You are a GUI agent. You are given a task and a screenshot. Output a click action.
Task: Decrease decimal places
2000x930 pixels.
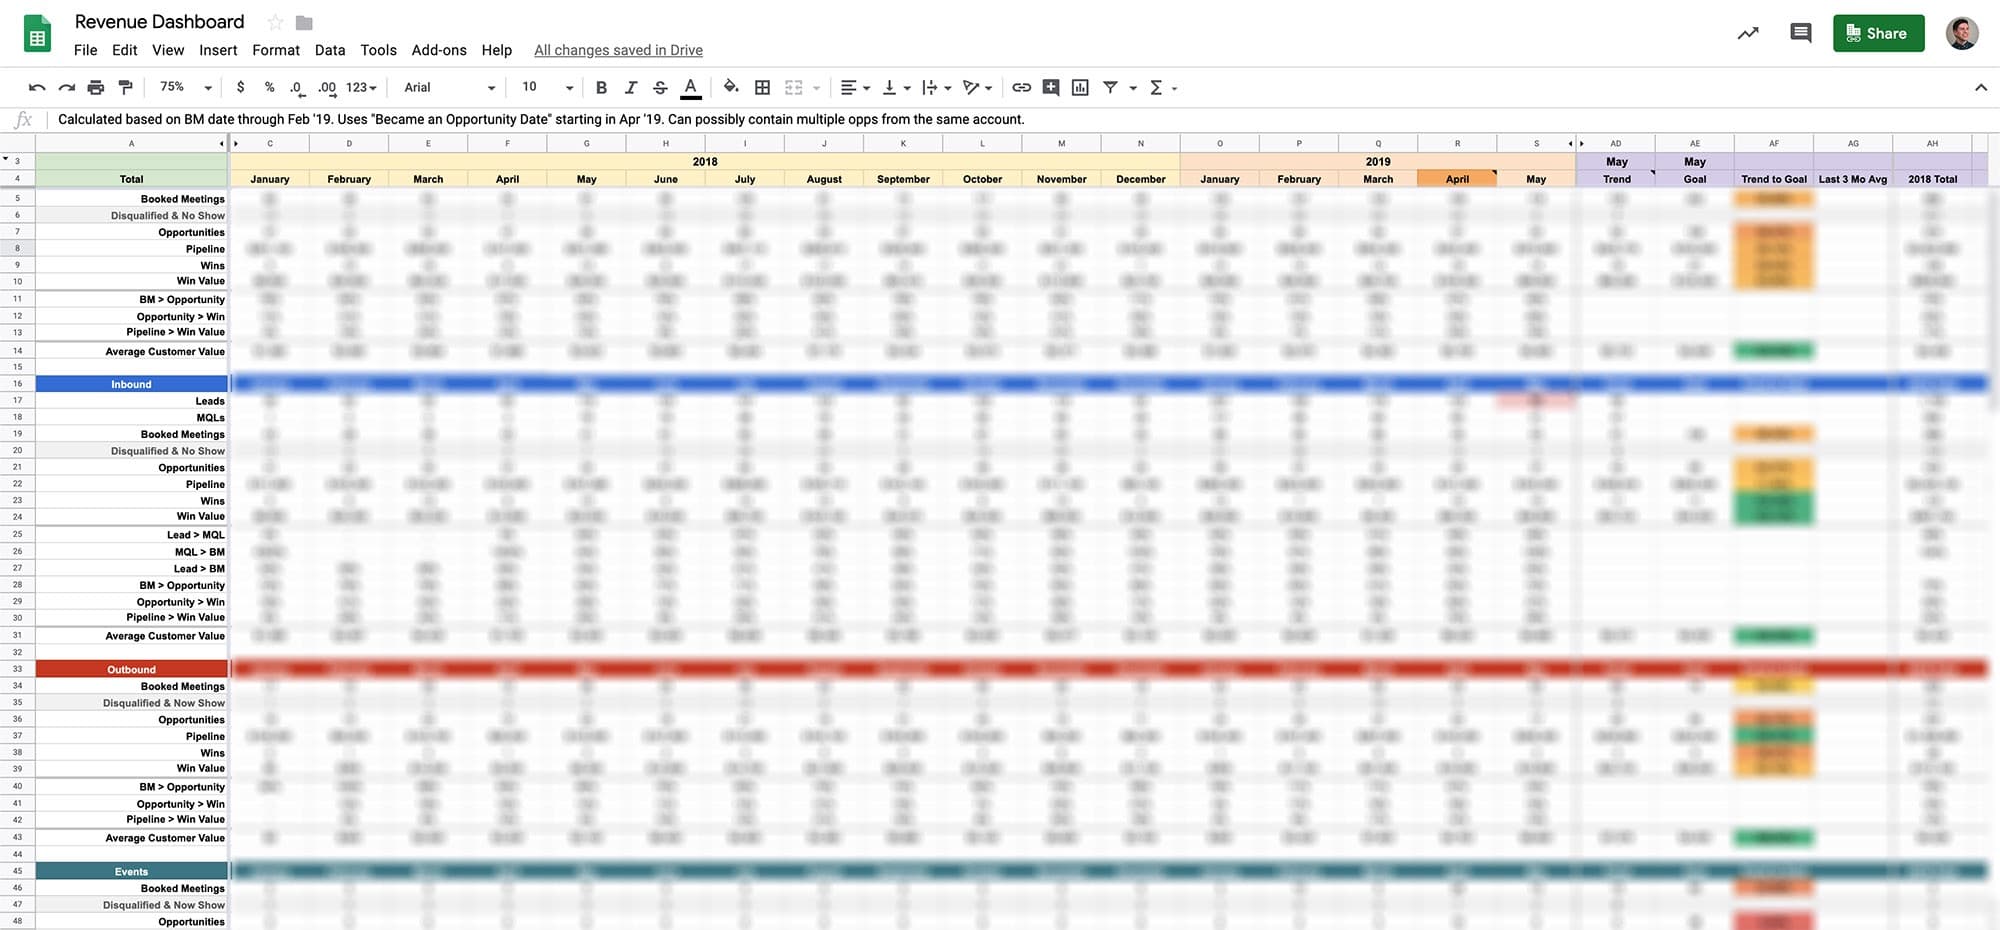coord(297,88)
